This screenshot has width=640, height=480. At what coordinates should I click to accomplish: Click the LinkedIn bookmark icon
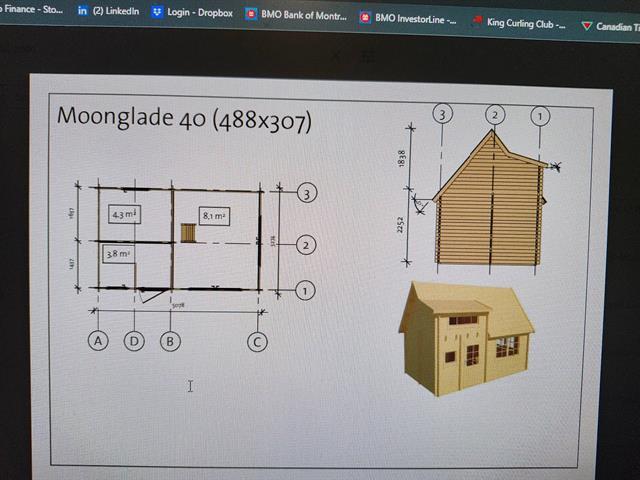coord(83,10)
